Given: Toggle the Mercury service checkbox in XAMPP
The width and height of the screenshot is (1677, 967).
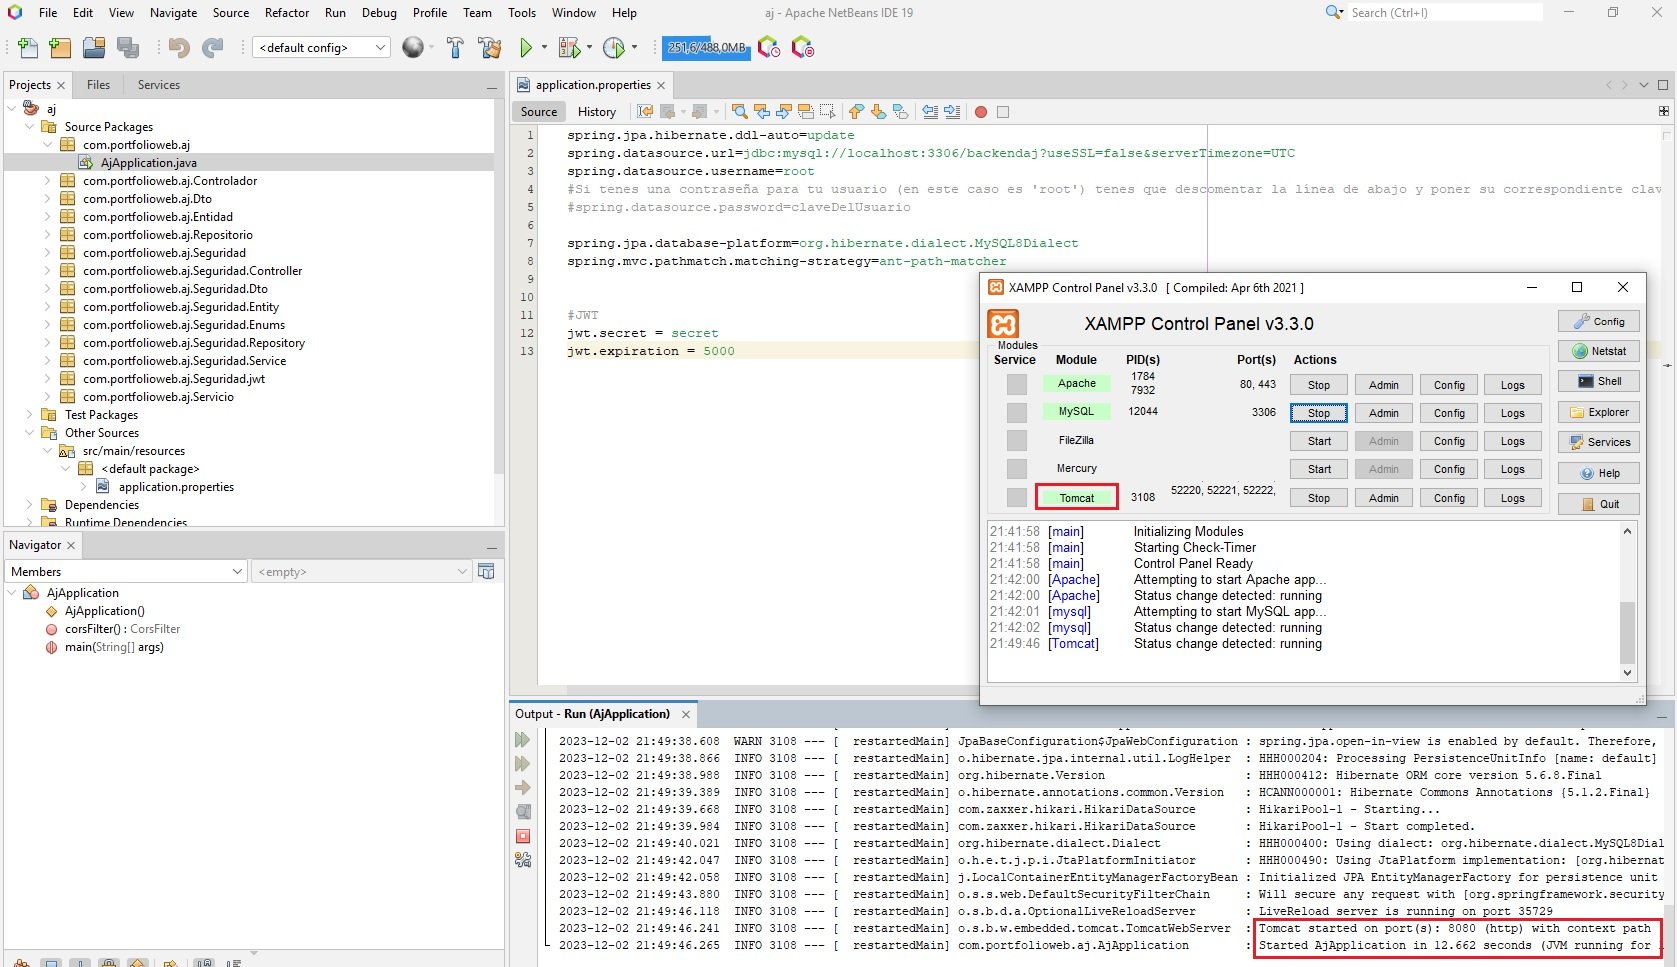Looking at the screenshot, I should [1017, 468].
